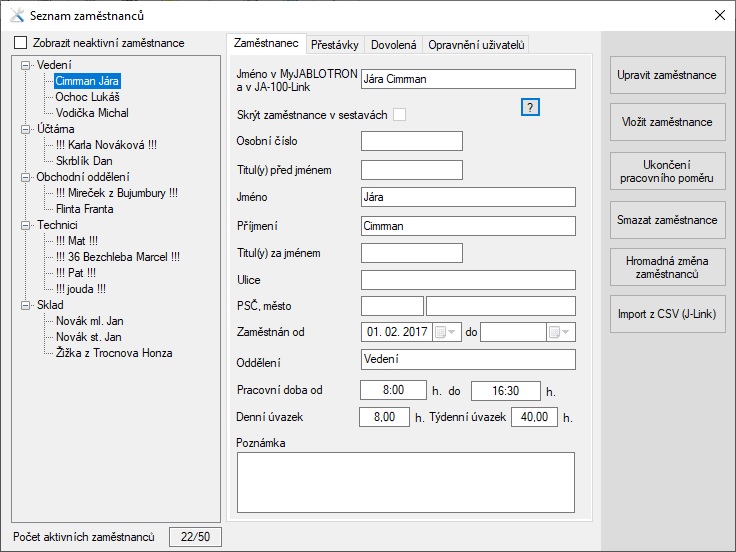
Task: Enable Zobrazit neaktivní zaměstnance checkbox
Action: click(21, 43)
